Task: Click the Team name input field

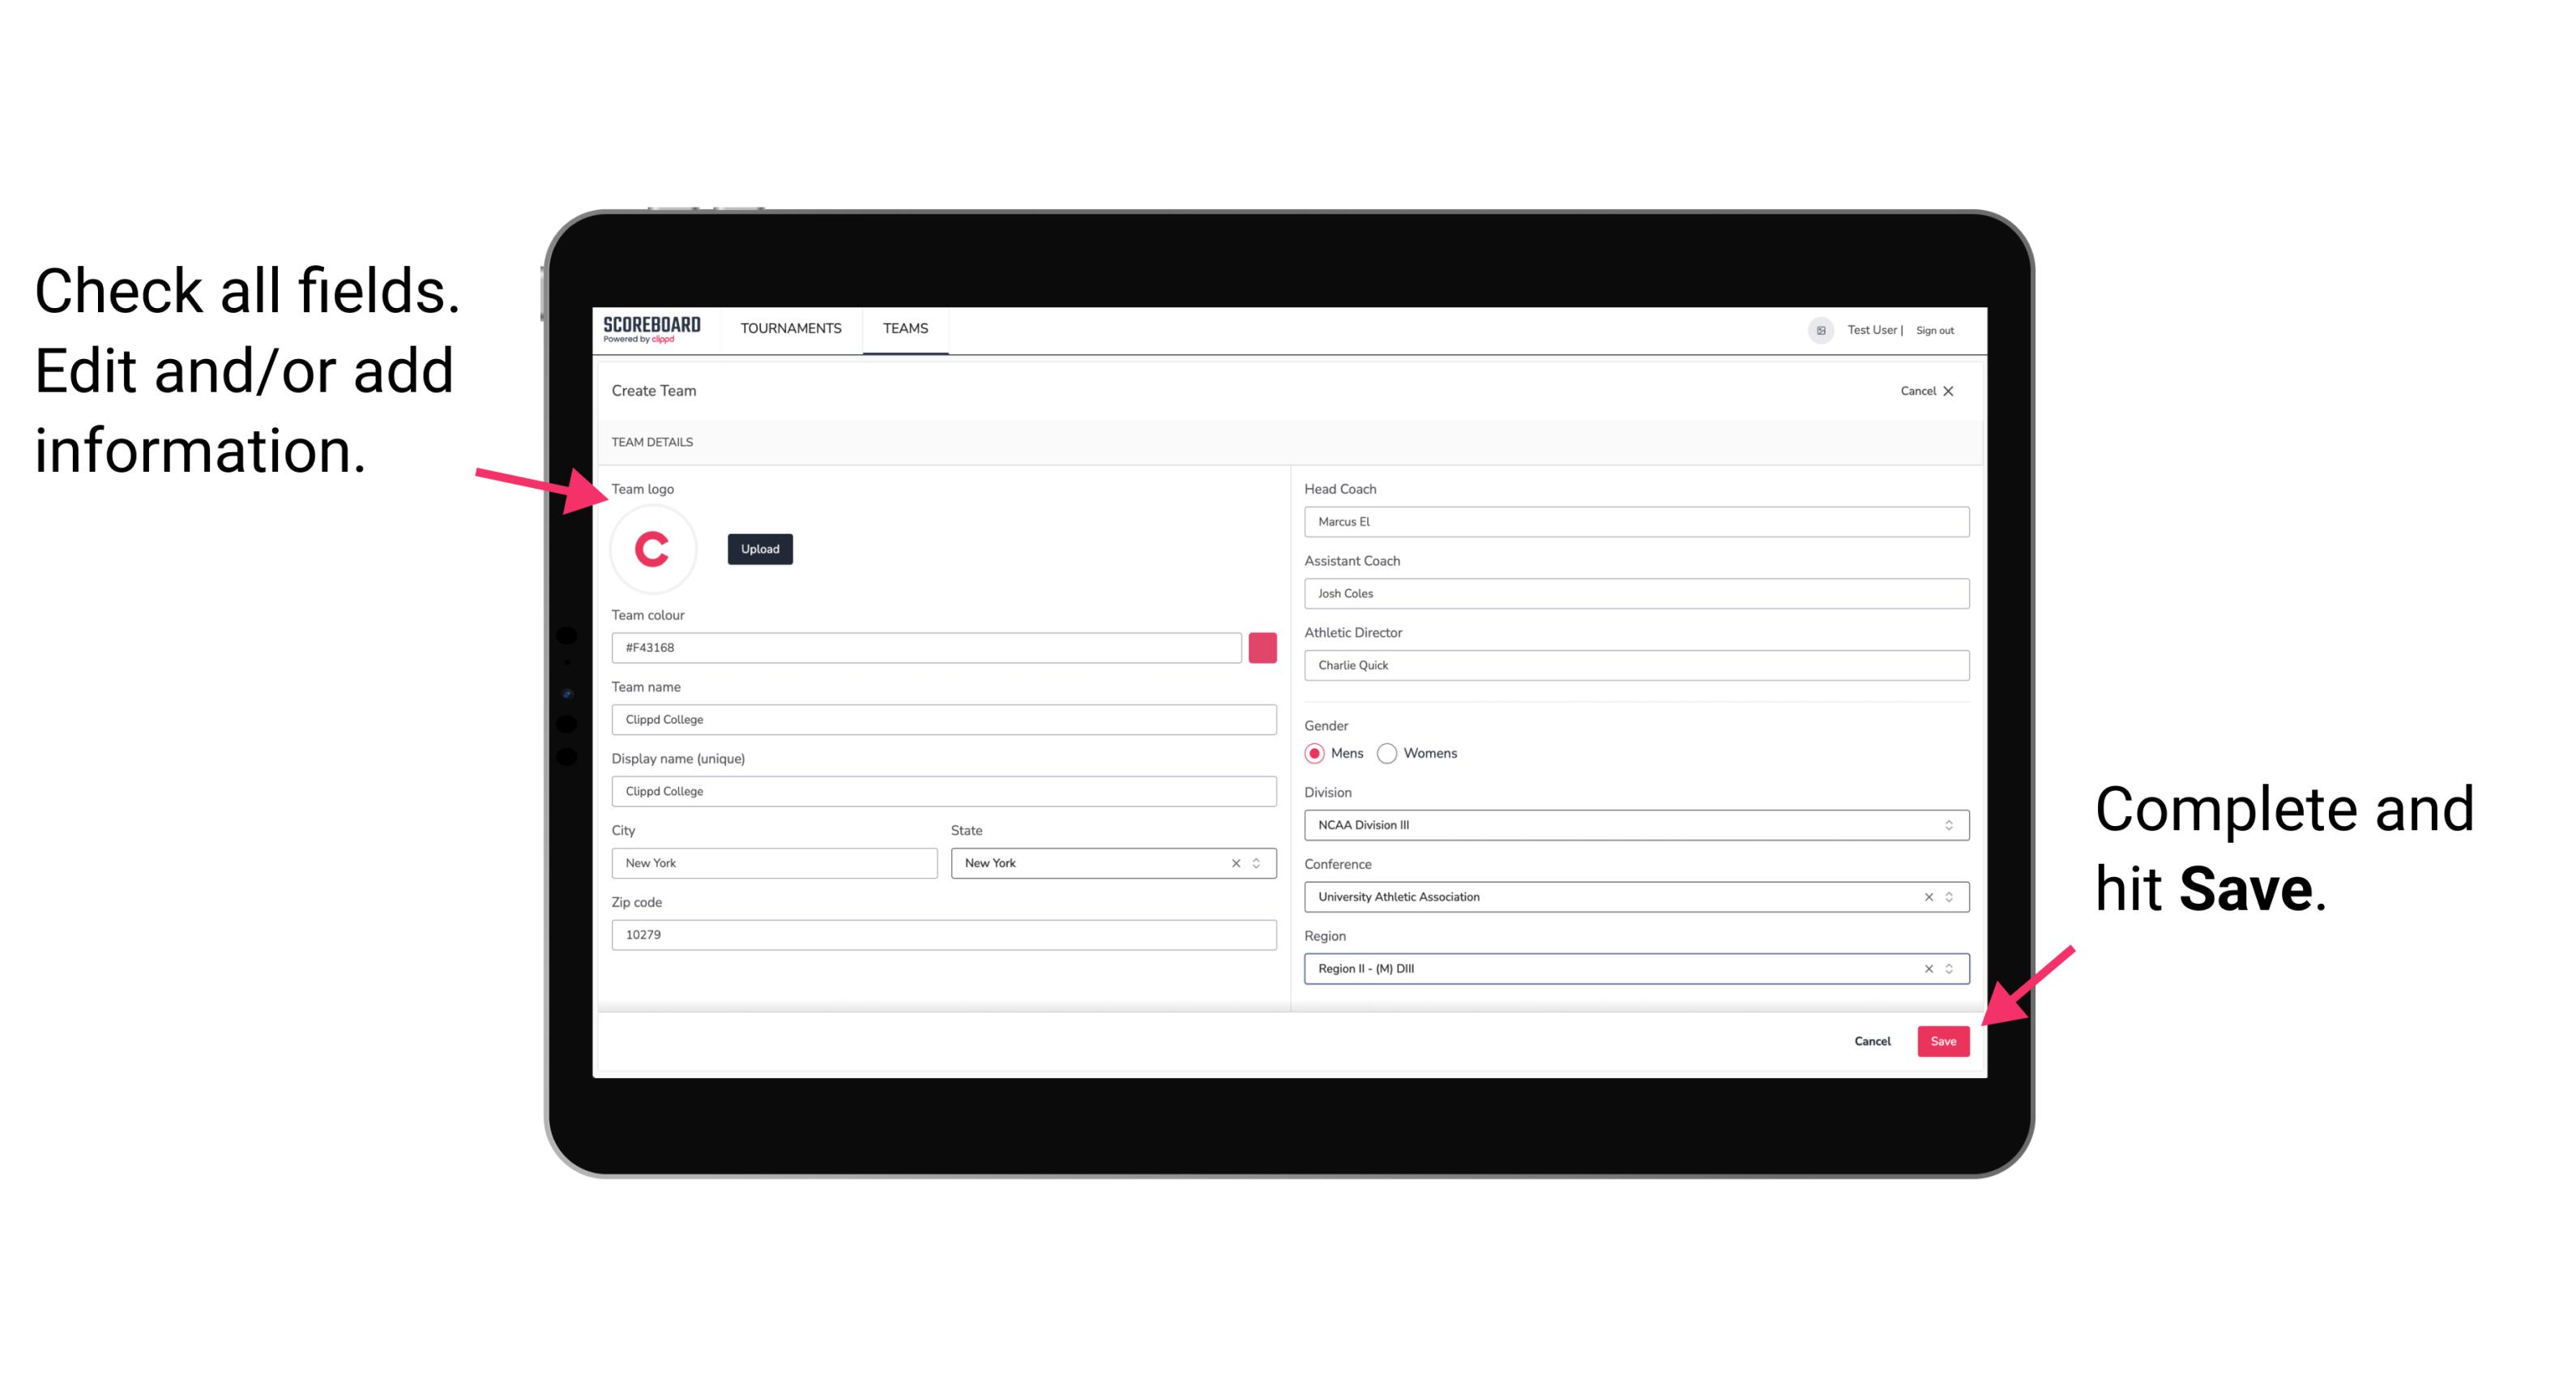Action: click(x=945, y=717)
